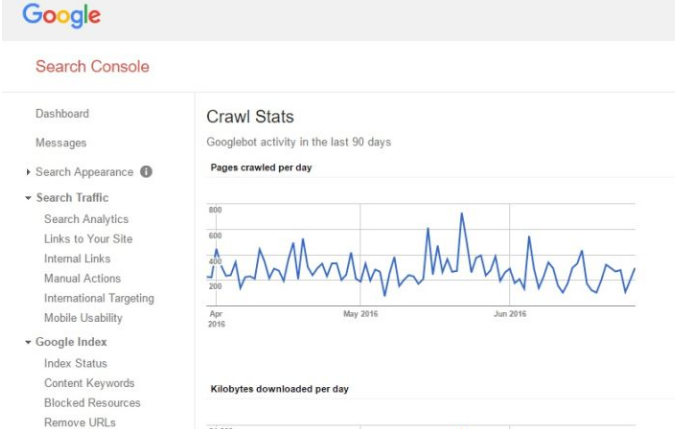Image resolution: width=675 pixels, height=429 pixels.
Task: Click the 'Apr 2016' axis label
Action: tap(216, 319)
